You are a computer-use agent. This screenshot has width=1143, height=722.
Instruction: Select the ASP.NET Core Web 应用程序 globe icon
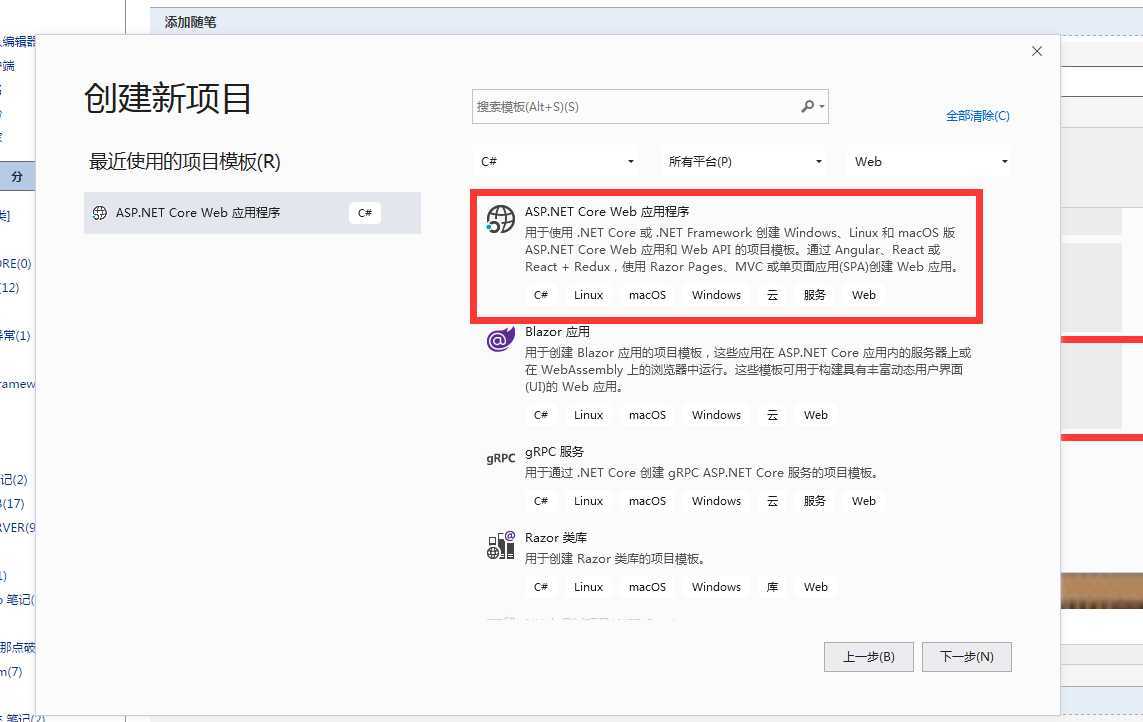point(499,221)
